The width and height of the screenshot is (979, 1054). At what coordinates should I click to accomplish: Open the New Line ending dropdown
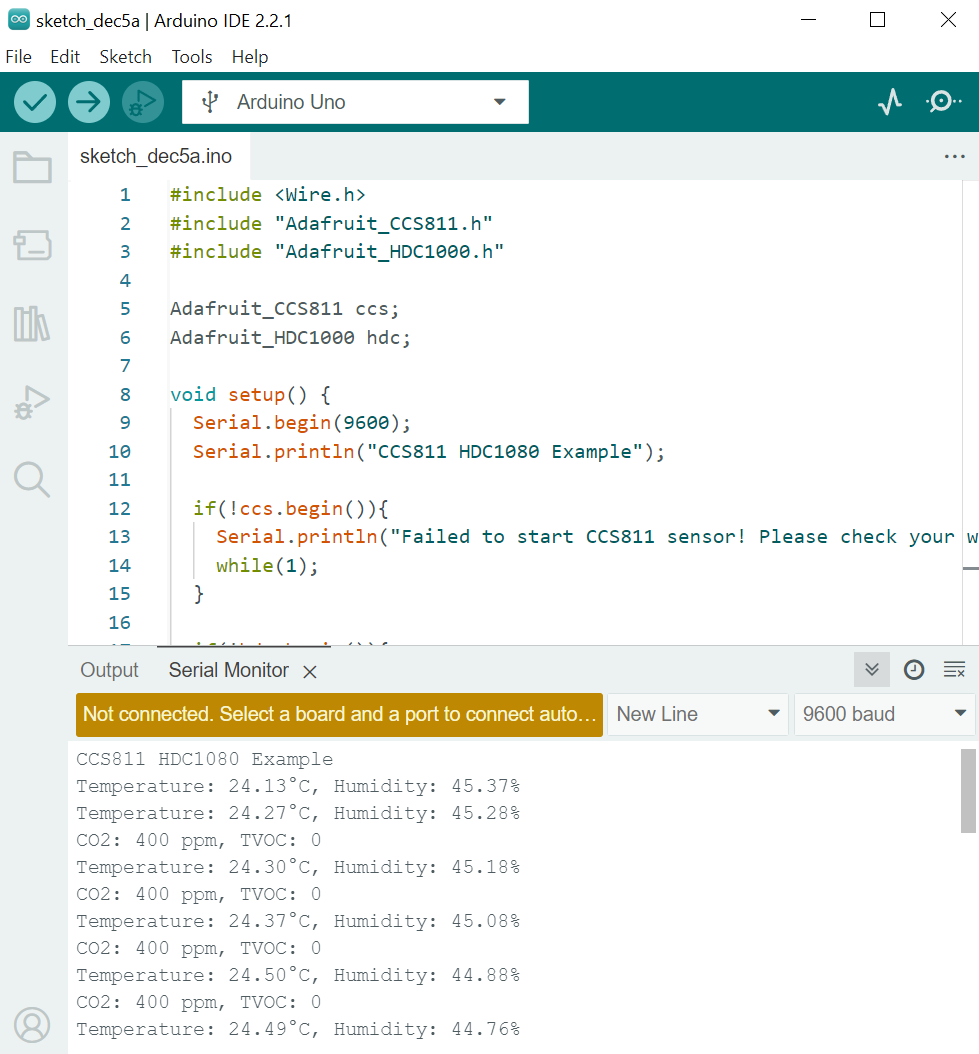click(697, 714)
